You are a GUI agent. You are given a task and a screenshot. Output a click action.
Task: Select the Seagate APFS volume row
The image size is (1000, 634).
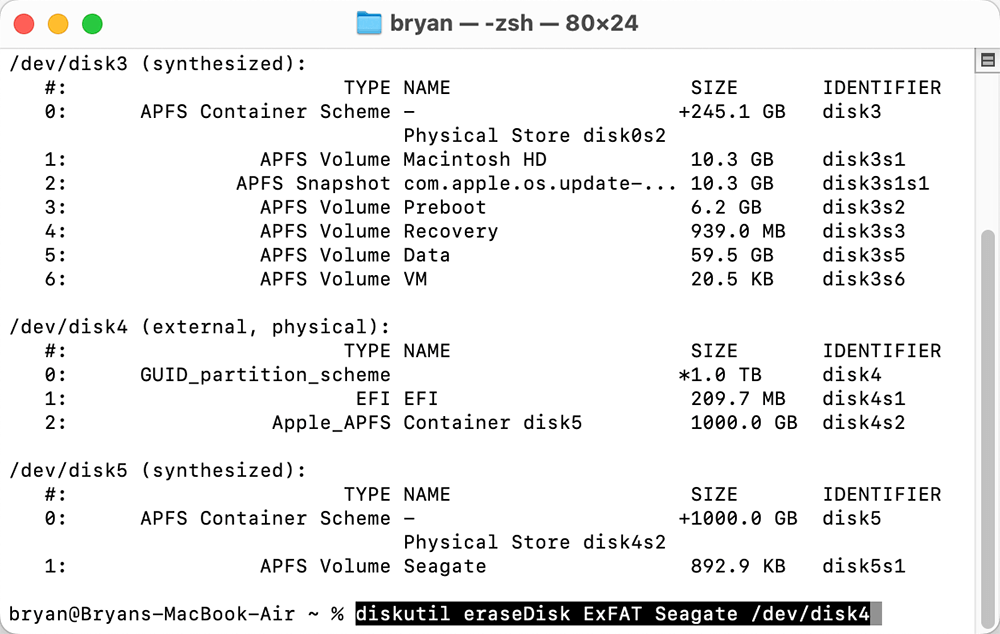click(x=450, y=566)
